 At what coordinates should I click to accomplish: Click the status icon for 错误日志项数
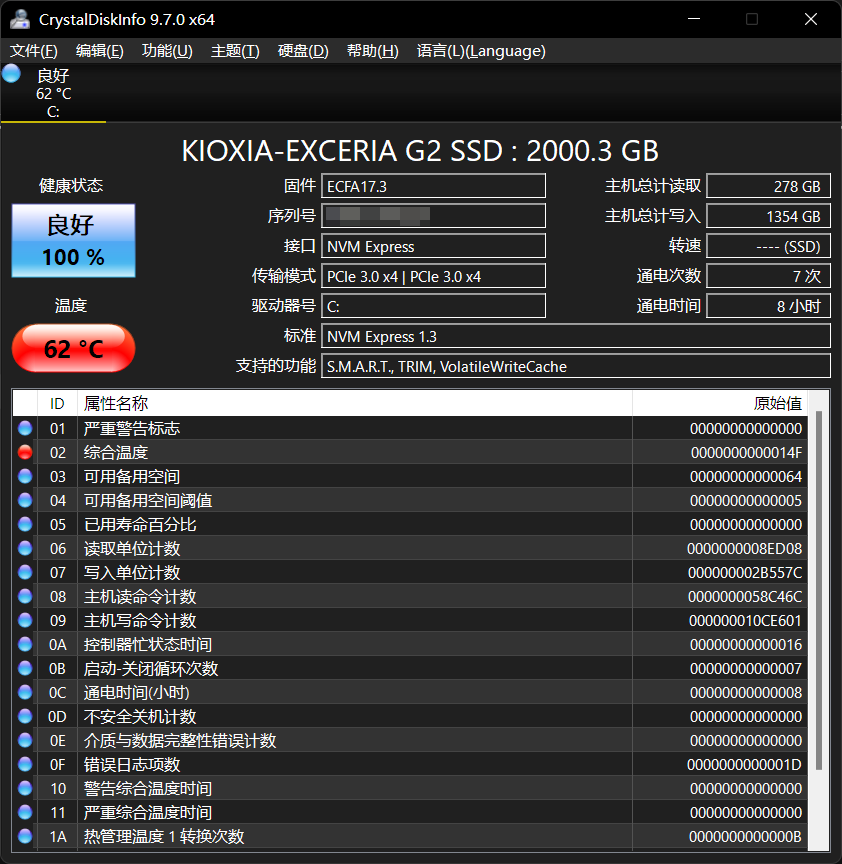(x=25, y=764)
